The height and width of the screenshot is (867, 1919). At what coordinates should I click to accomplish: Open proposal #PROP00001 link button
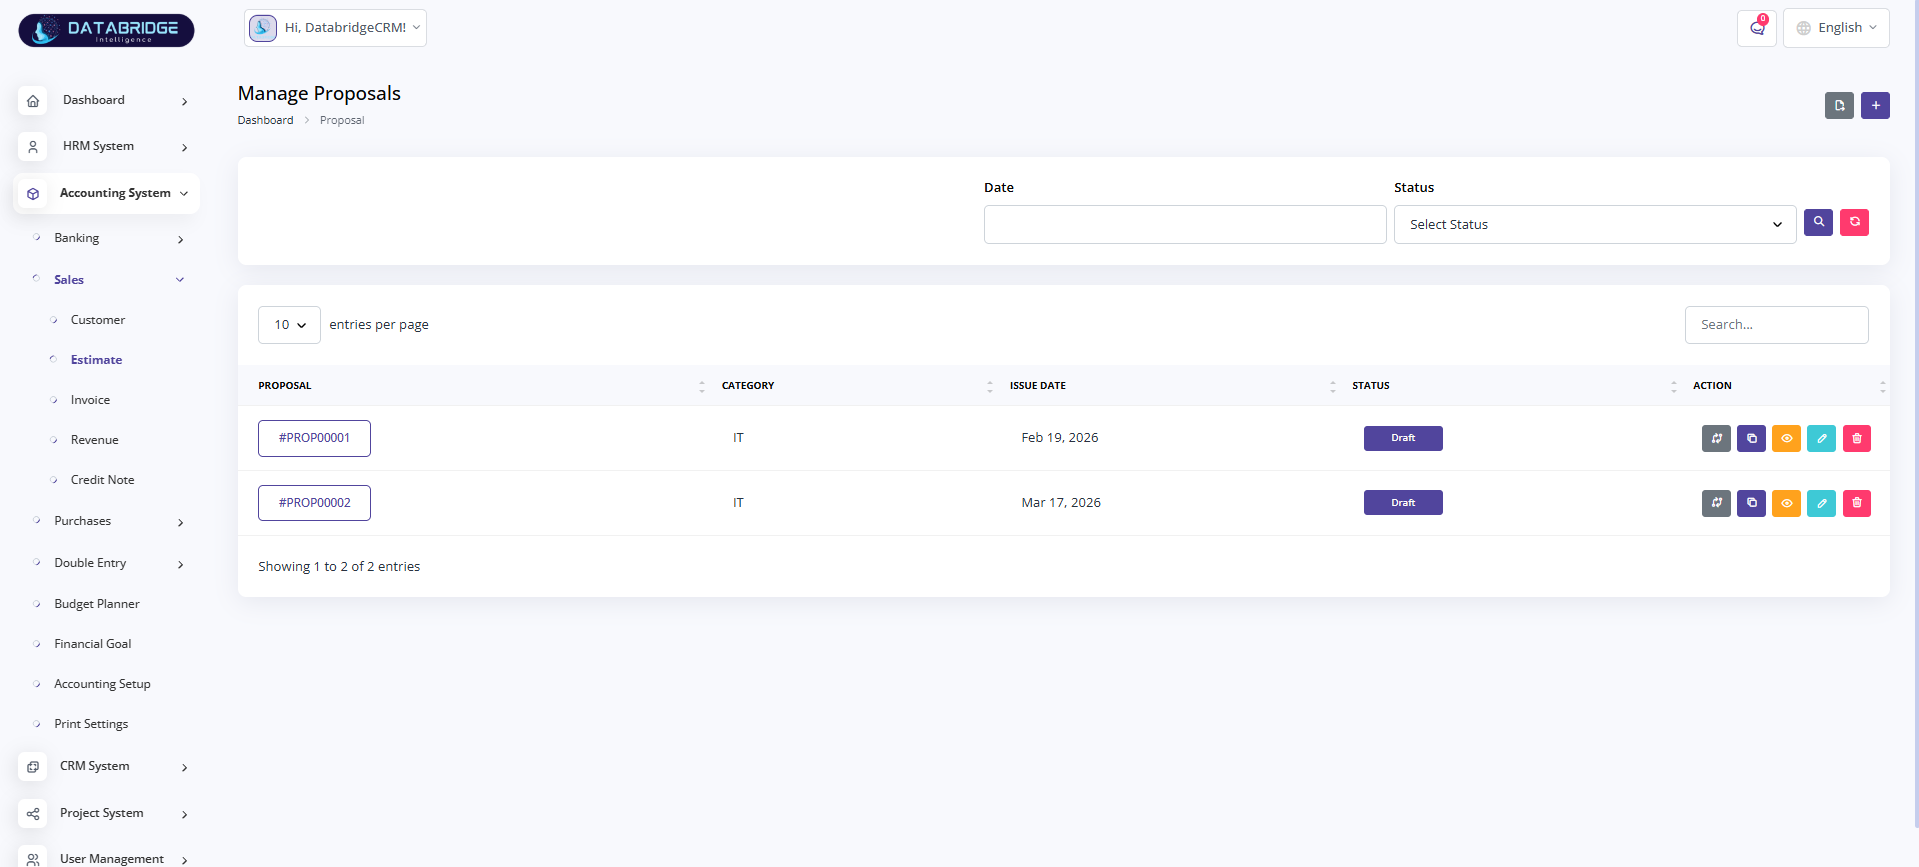pyautogui.click(x=314, y=438)
